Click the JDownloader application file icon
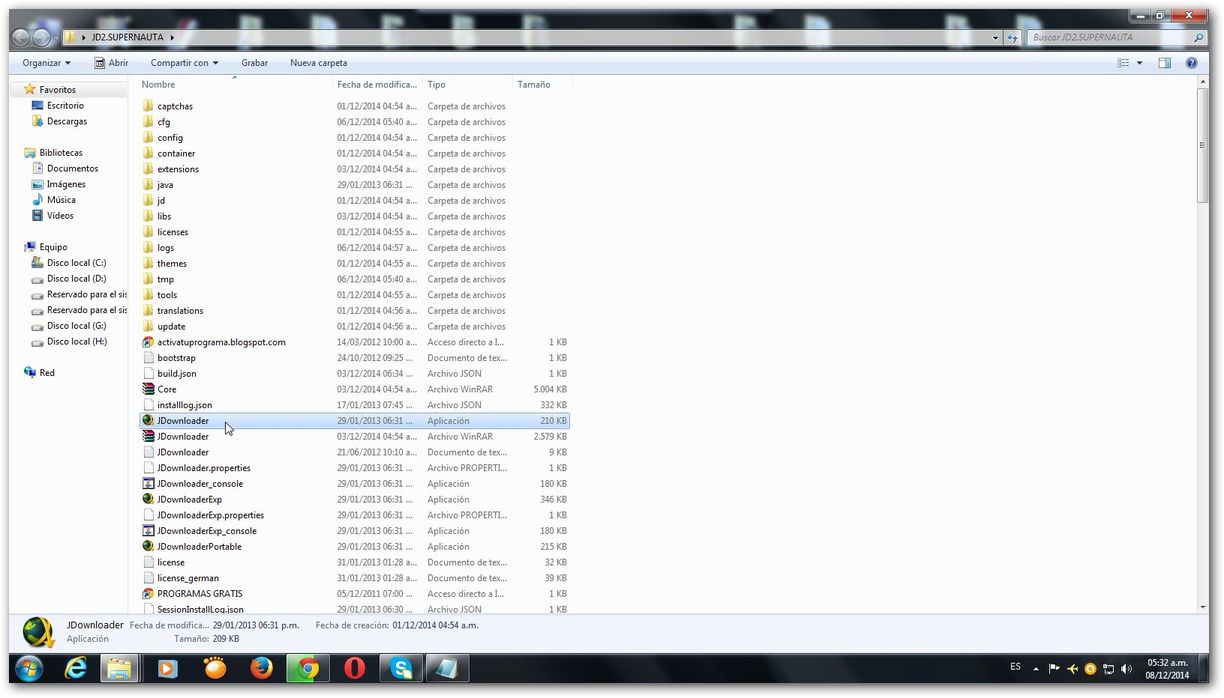The height and width of the screenshot is (698, 1224). (x=148, y=421)
